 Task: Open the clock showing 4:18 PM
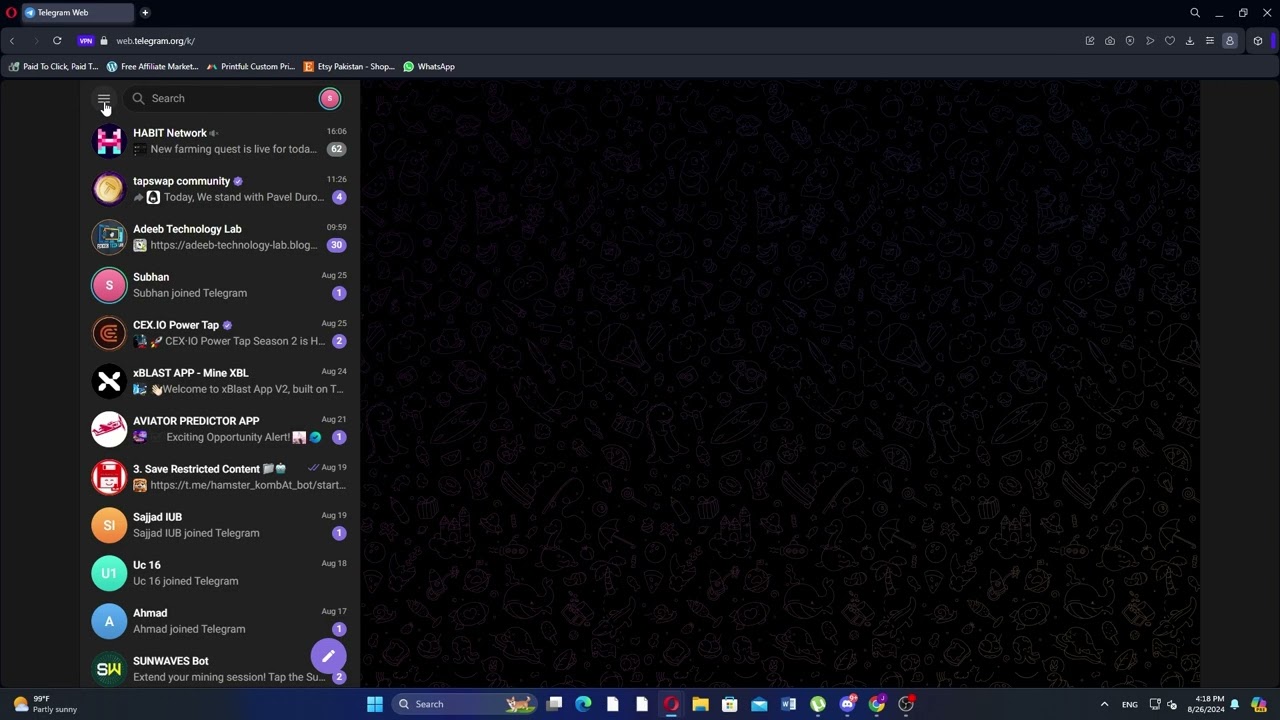click(1206, 704)
